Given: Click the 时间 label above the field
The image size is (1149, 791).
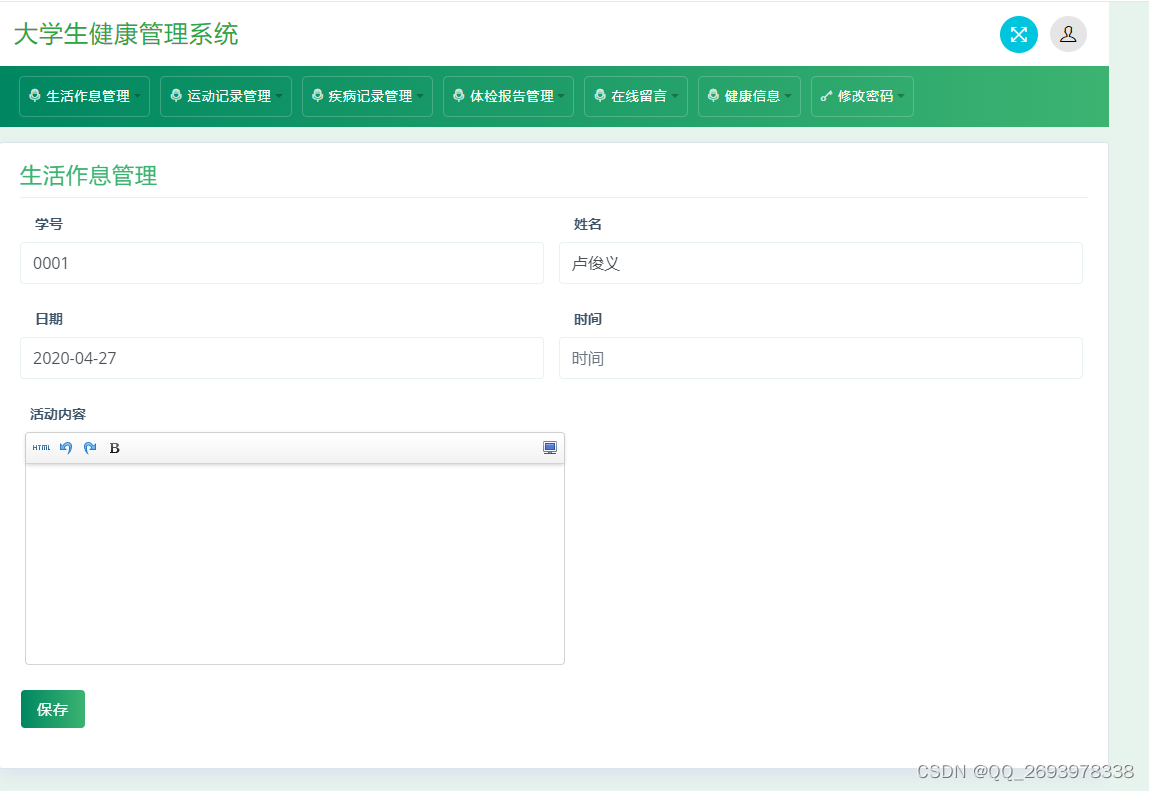Looking at the screenshot, I should tap(588, 319).
